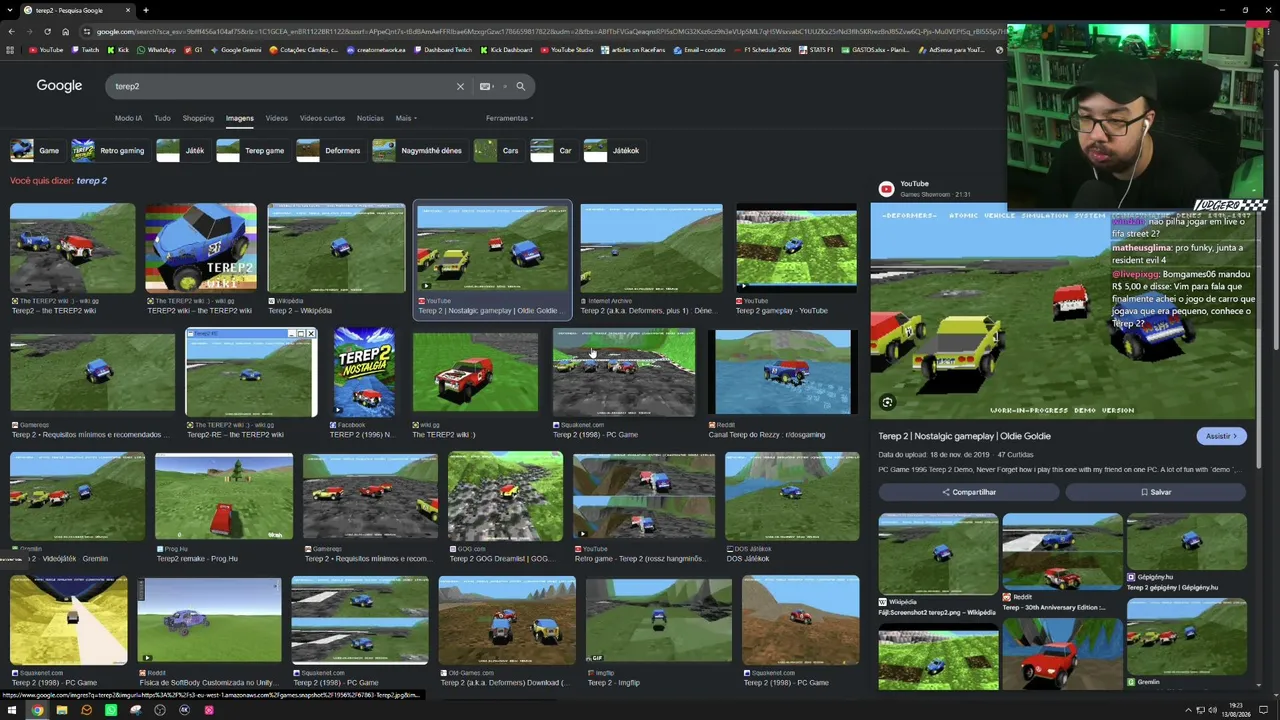
Task: Select the Imagens tab
Action: (239, 118)
